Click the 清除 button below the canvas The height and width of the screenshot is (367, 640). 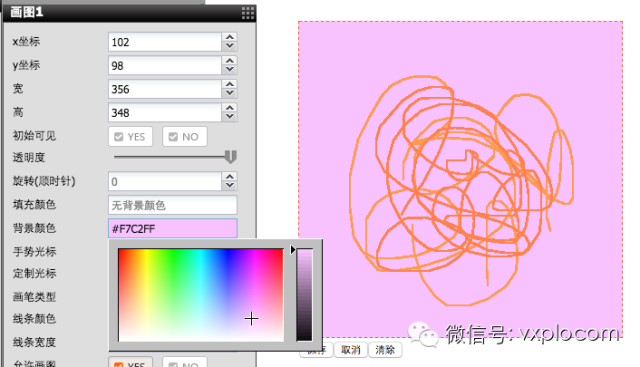(385, 350)
